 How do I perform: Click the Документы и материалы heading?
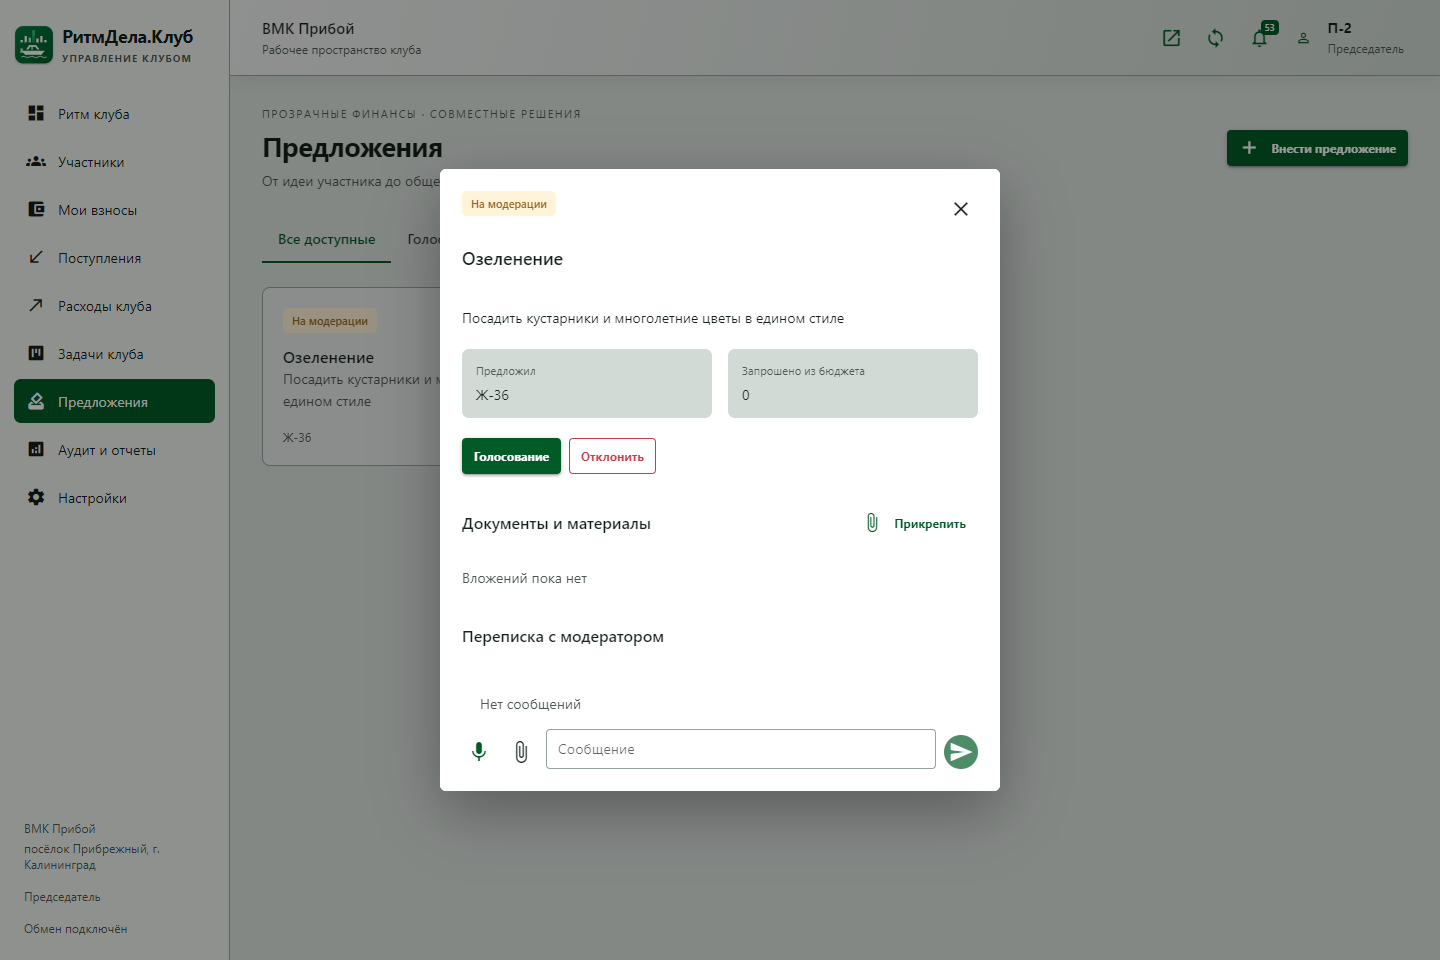pos(556,524)
